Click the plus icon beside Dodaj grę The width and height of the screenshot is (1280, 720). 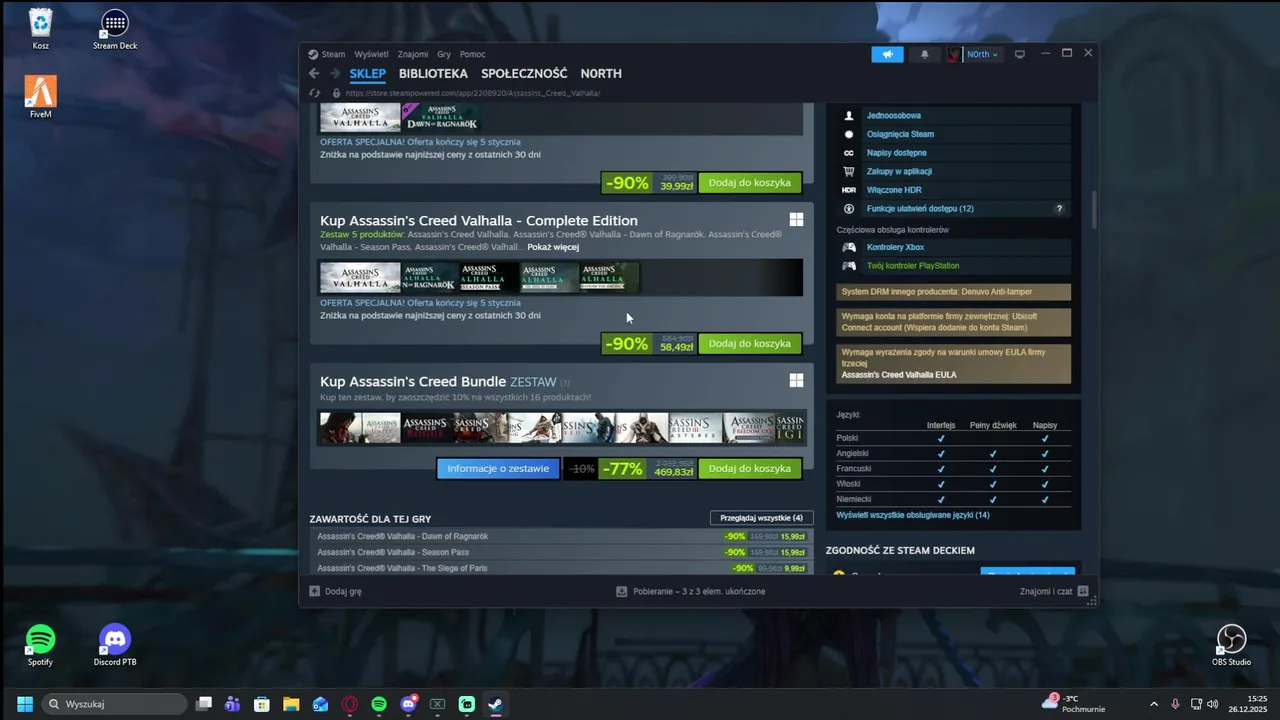[x=314, y=591]
